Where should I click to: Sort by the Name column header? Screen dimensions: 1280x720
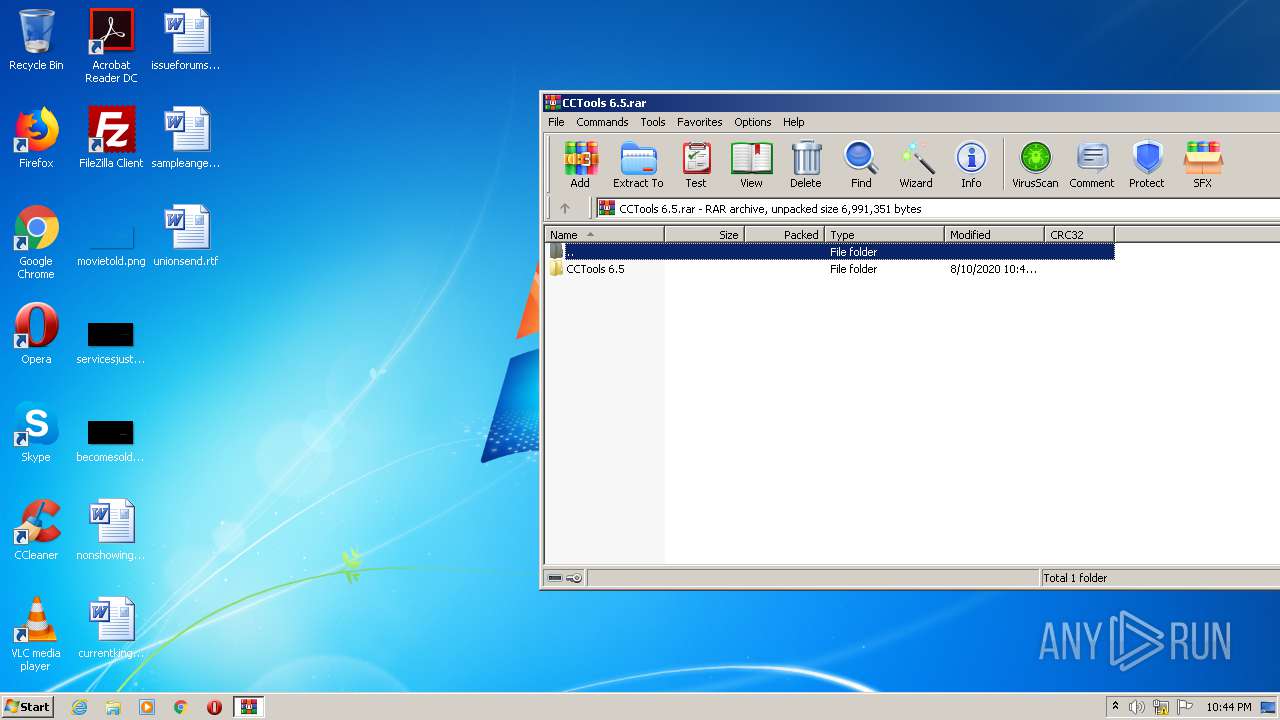[x=604, y=235]
